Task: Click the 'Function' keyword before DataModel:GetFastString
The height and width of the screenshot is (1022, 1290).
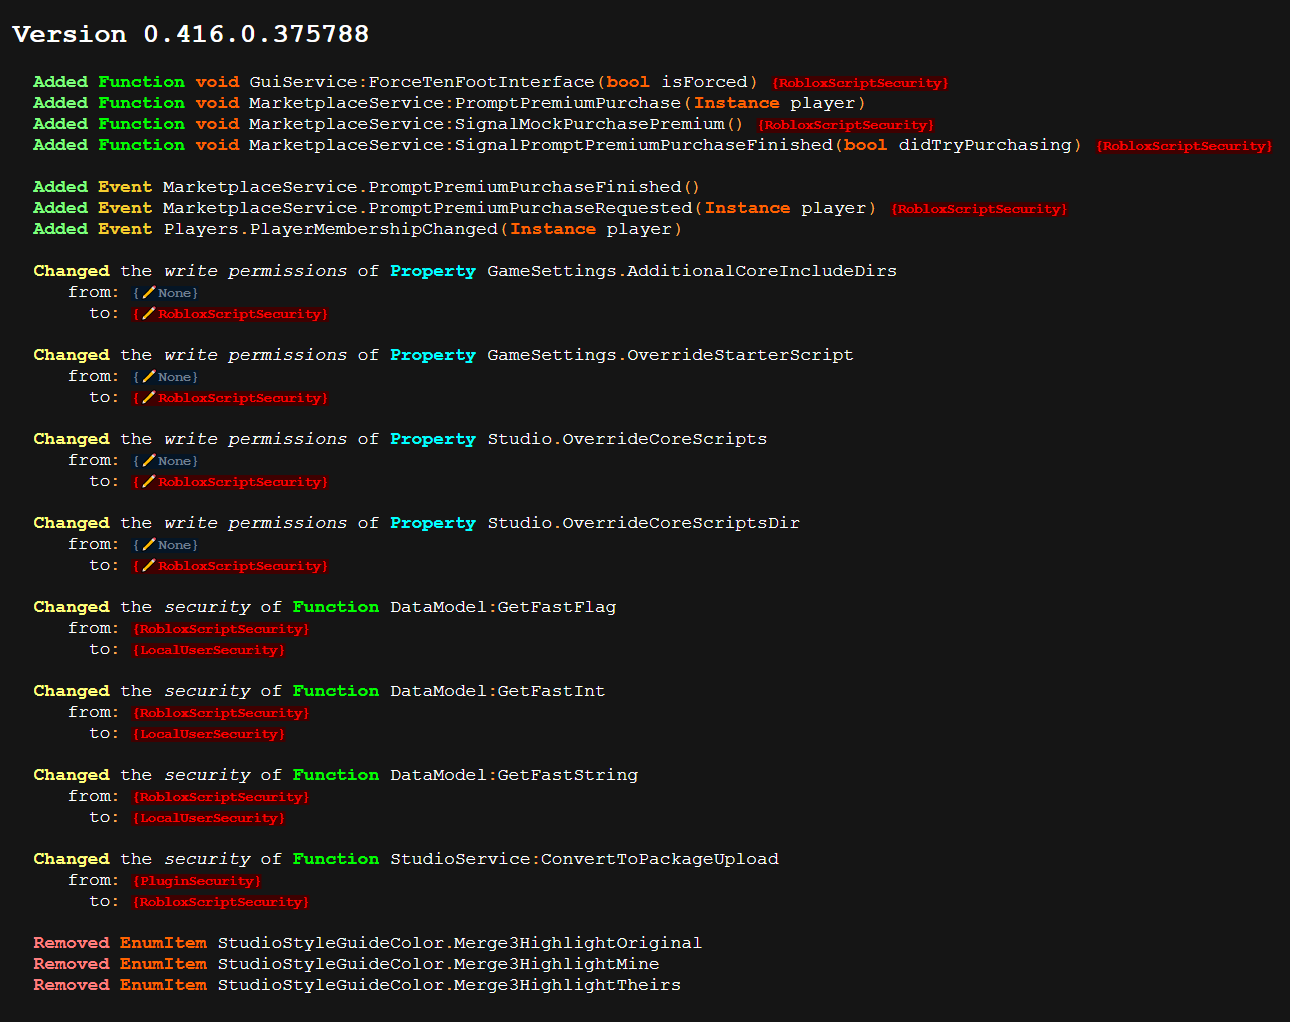Action: 336,775
